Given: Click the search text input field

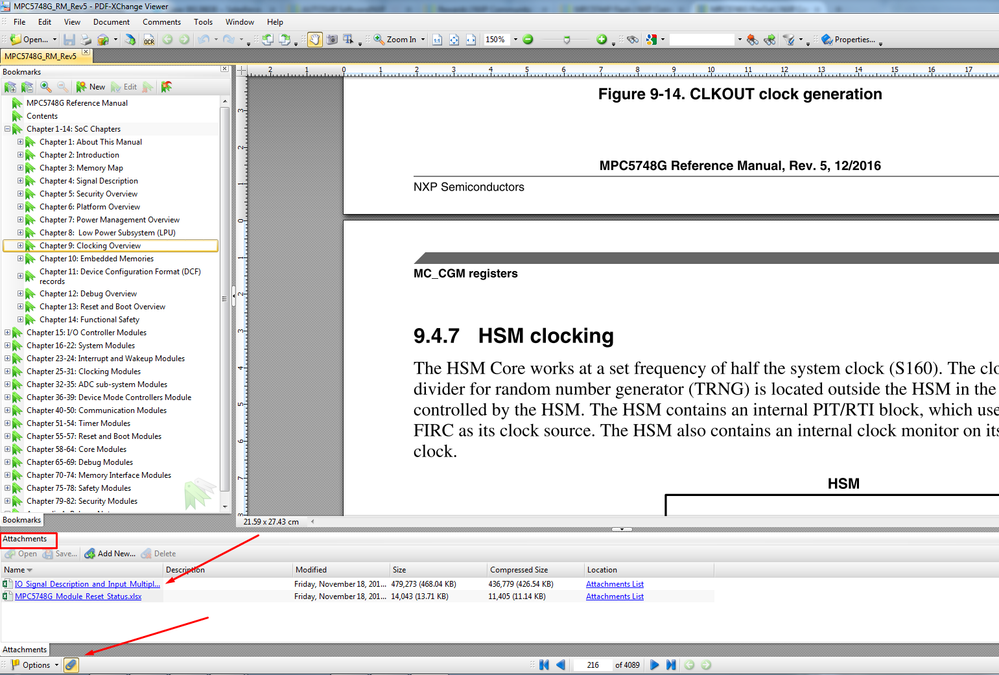Looking at the screenshot, I should pos(702,40).
